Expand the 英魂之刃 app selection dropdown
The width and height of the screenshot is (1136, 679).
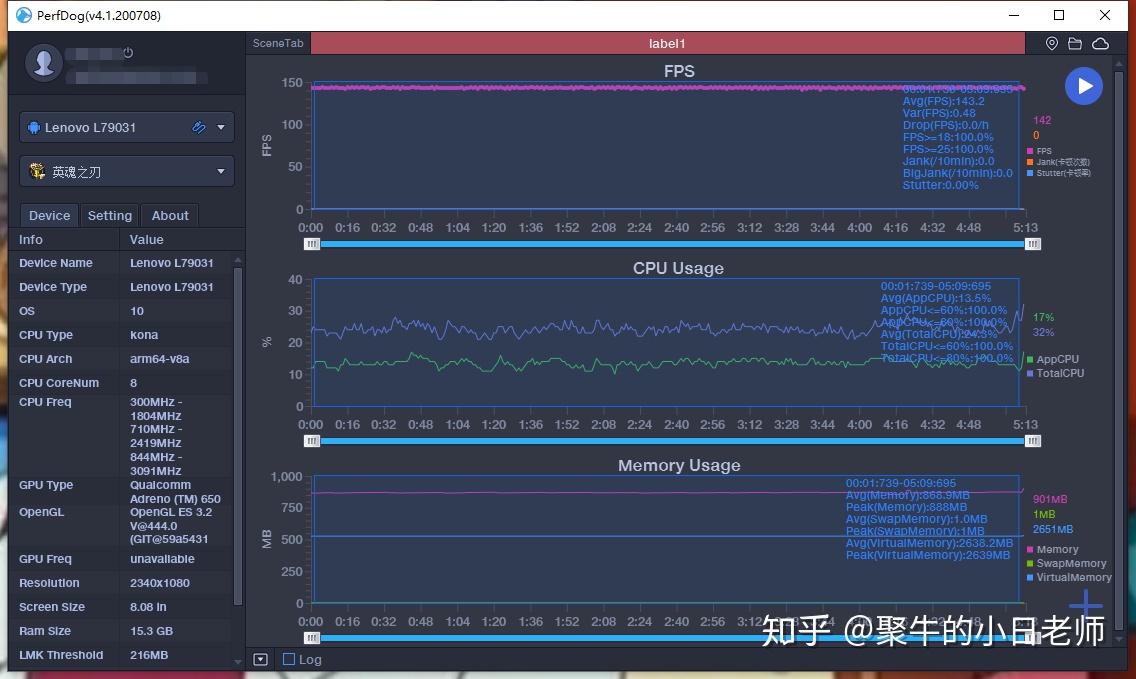[221, 172]
